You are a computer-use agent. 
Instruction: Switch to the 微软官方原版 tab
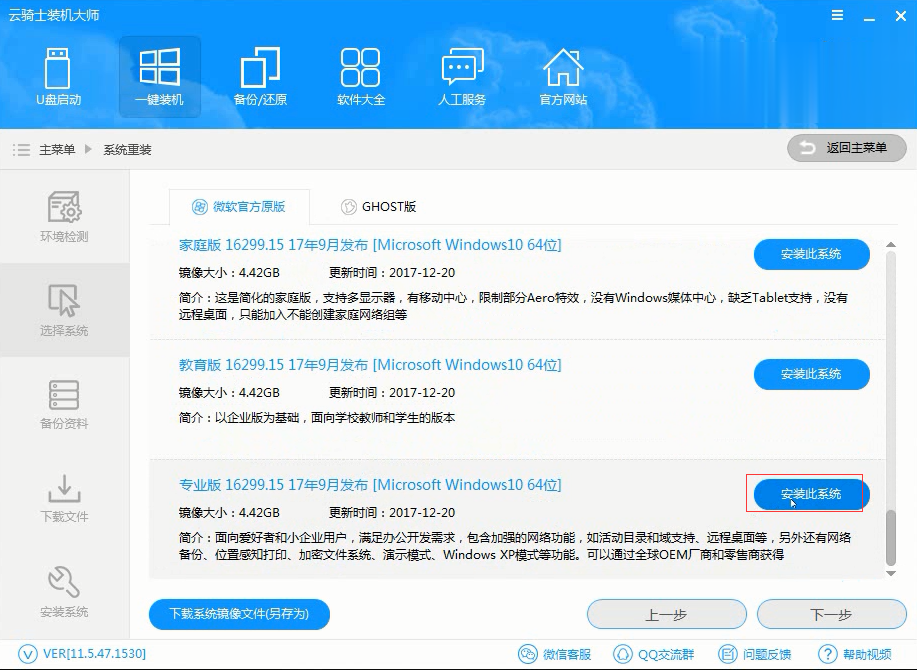[x=239, y=207]
